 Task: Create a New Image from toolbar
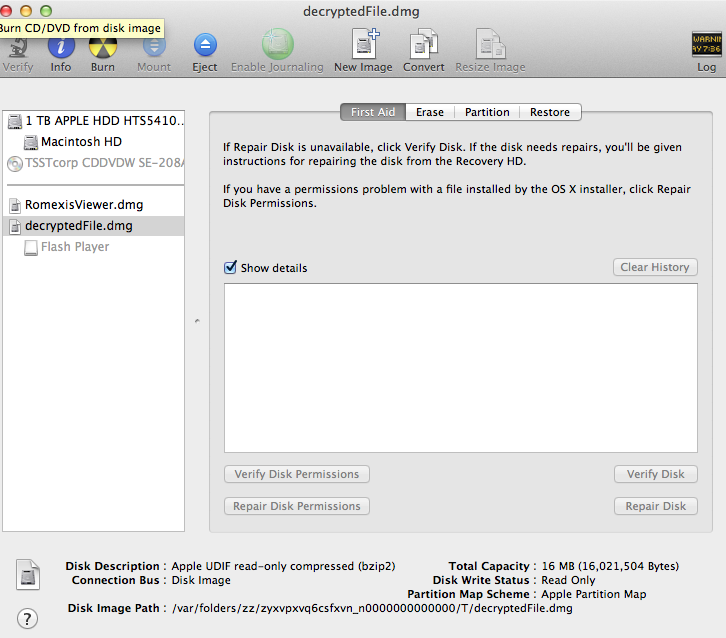tap(365, 44)
